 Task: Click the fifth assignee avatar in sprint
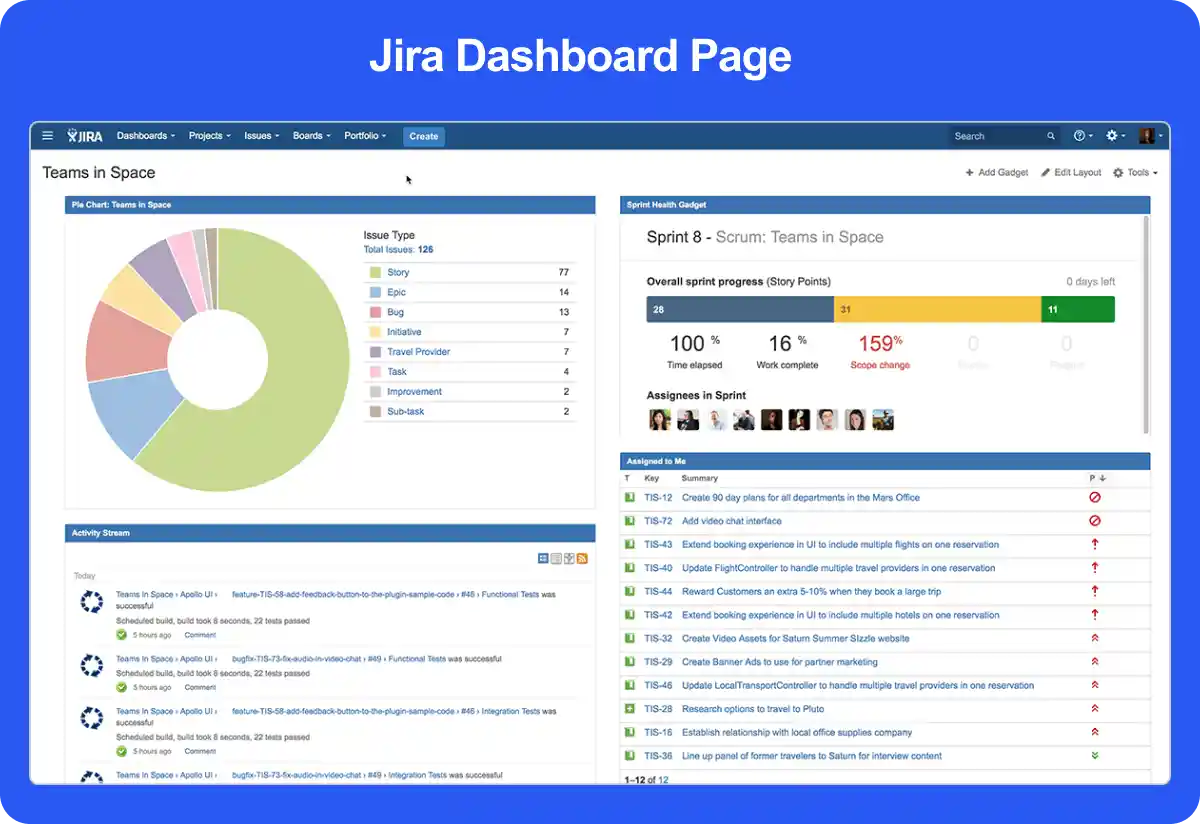click(x=771, y=420)
